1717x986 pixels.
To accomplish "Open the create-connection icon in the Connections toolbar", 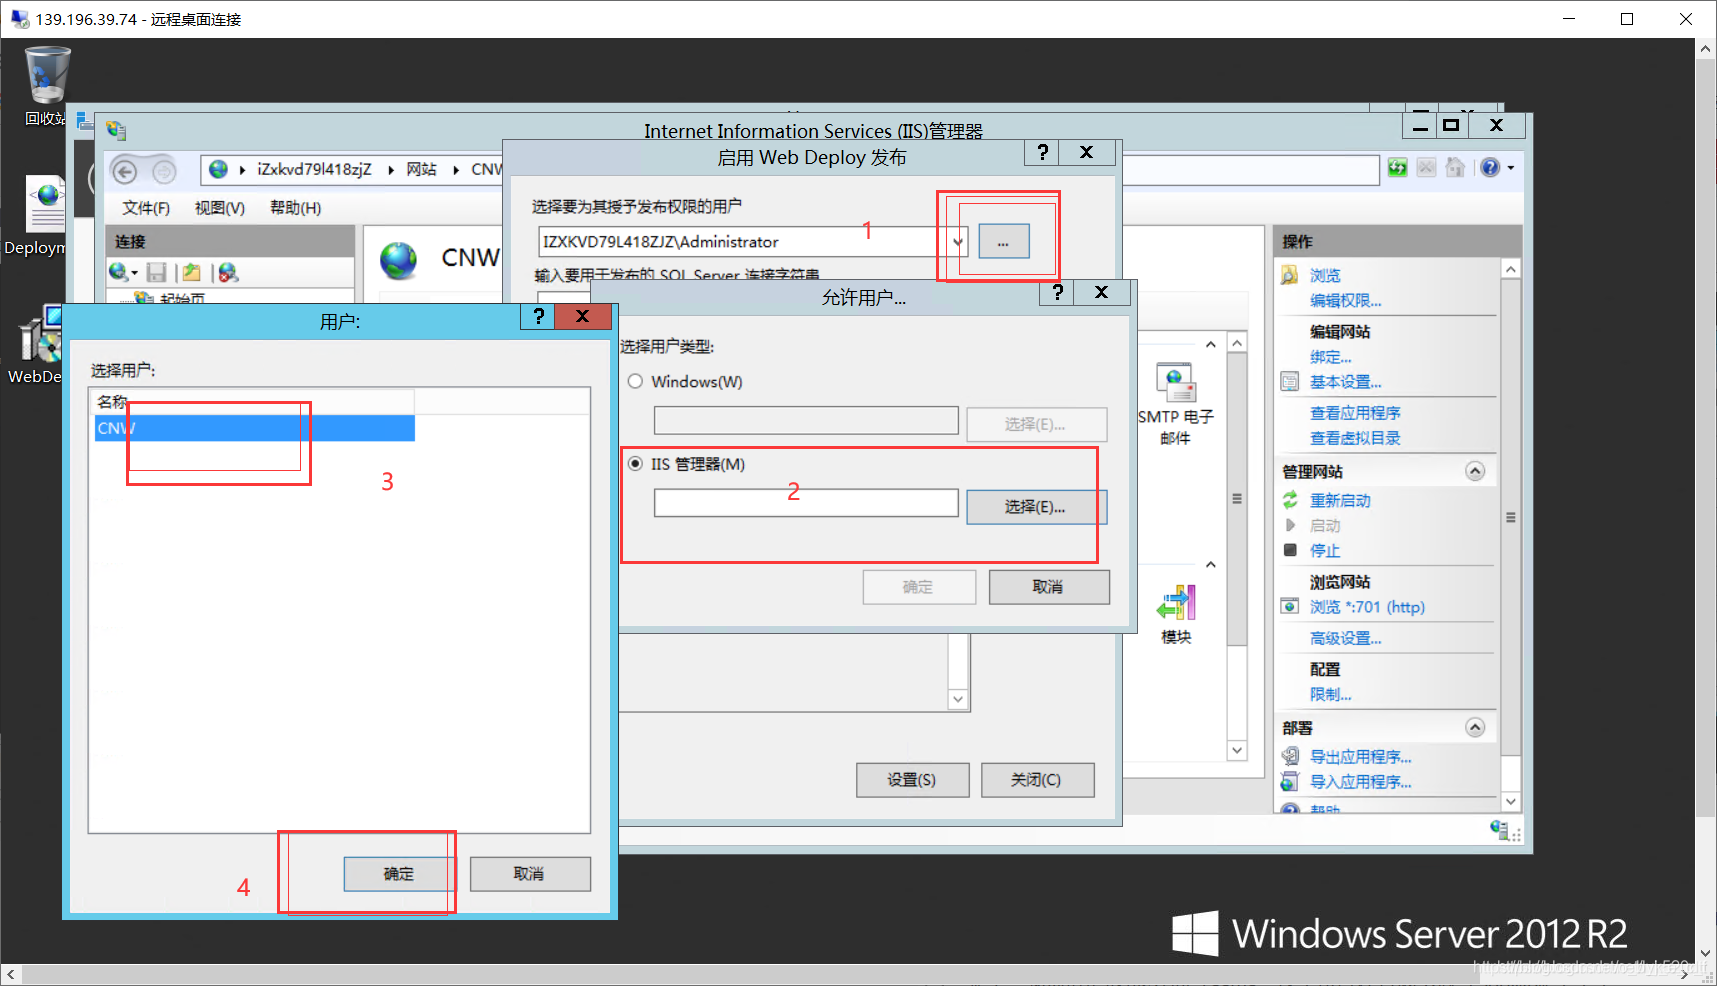I will coord(119,272).
